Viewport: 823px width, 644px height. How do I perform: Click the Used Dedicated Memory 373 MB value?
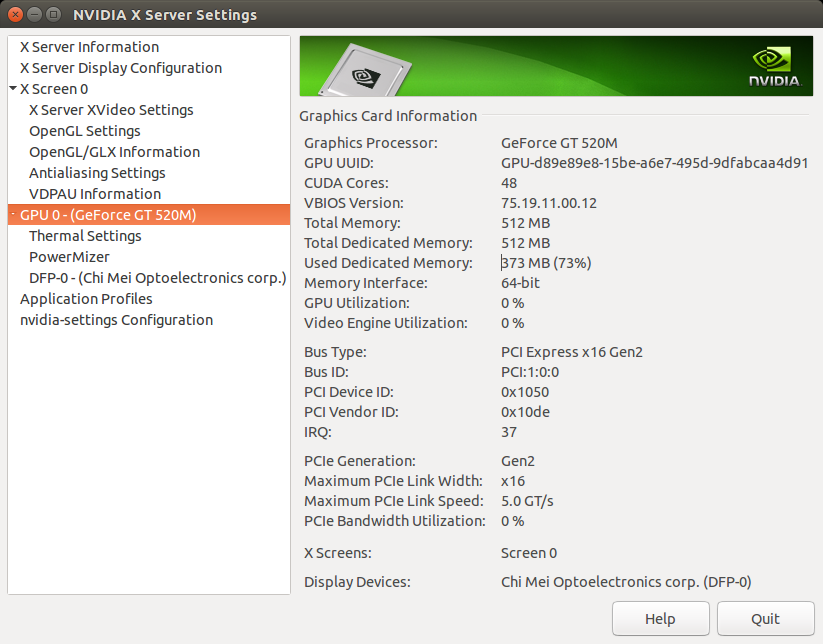(x=546, y=263)
